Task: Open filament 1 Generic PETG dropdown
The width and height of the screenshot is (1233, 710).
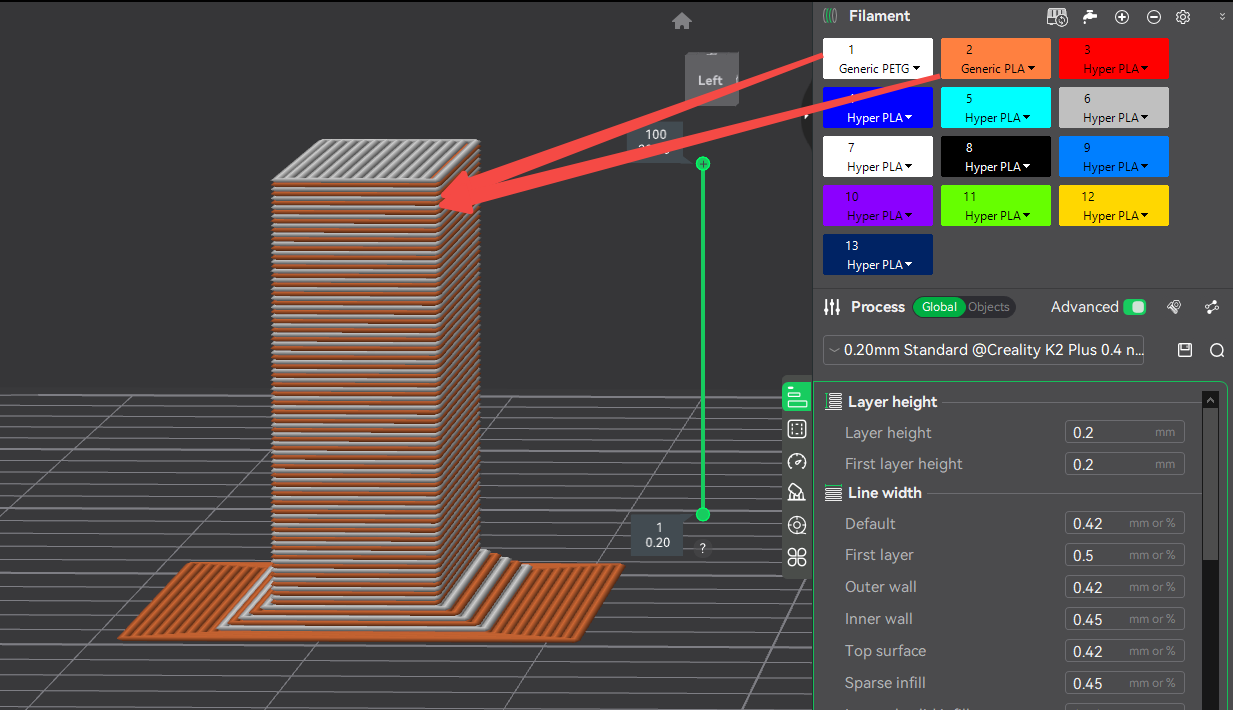Action: tap(878, 69)
